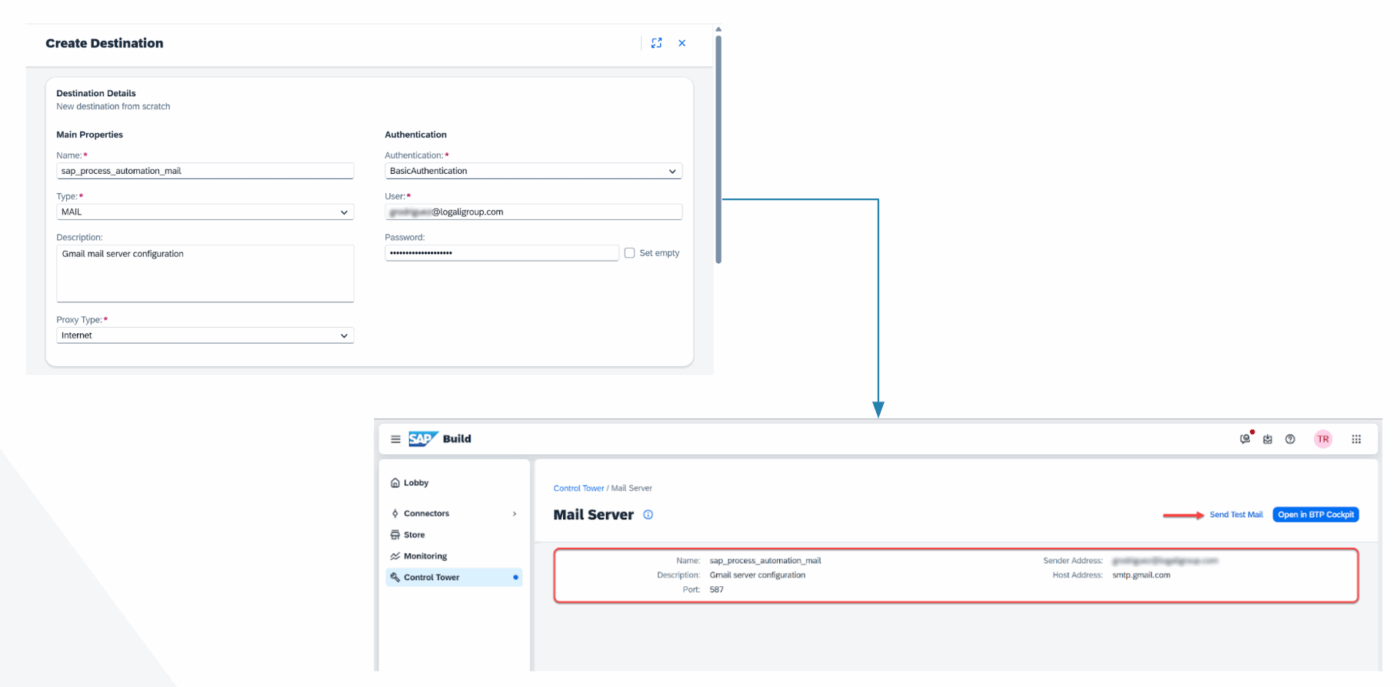The height and width of the screenshot is (687, 1400).
Task: Toggle full screen for Create Destination dialog
Action: point(656,43)
